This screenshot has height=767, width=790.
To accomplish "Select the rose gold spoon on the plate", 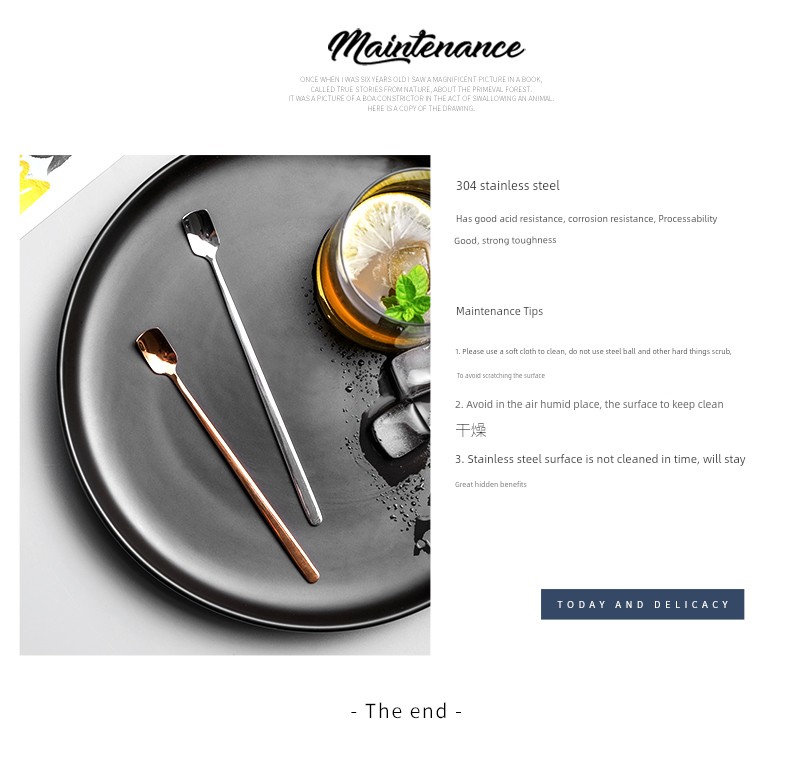I will tap(227, 455).
